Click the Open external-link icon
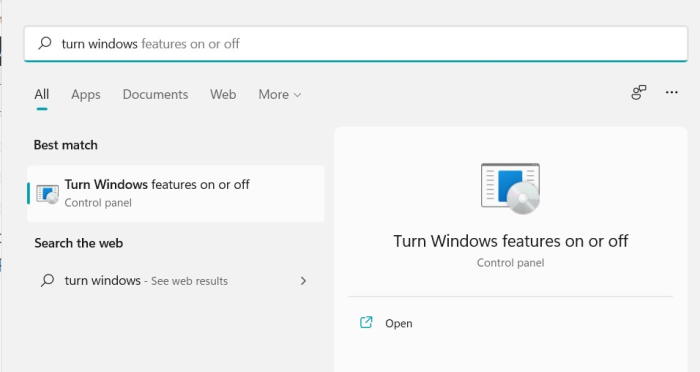700x372 pixels. [366, 322]
